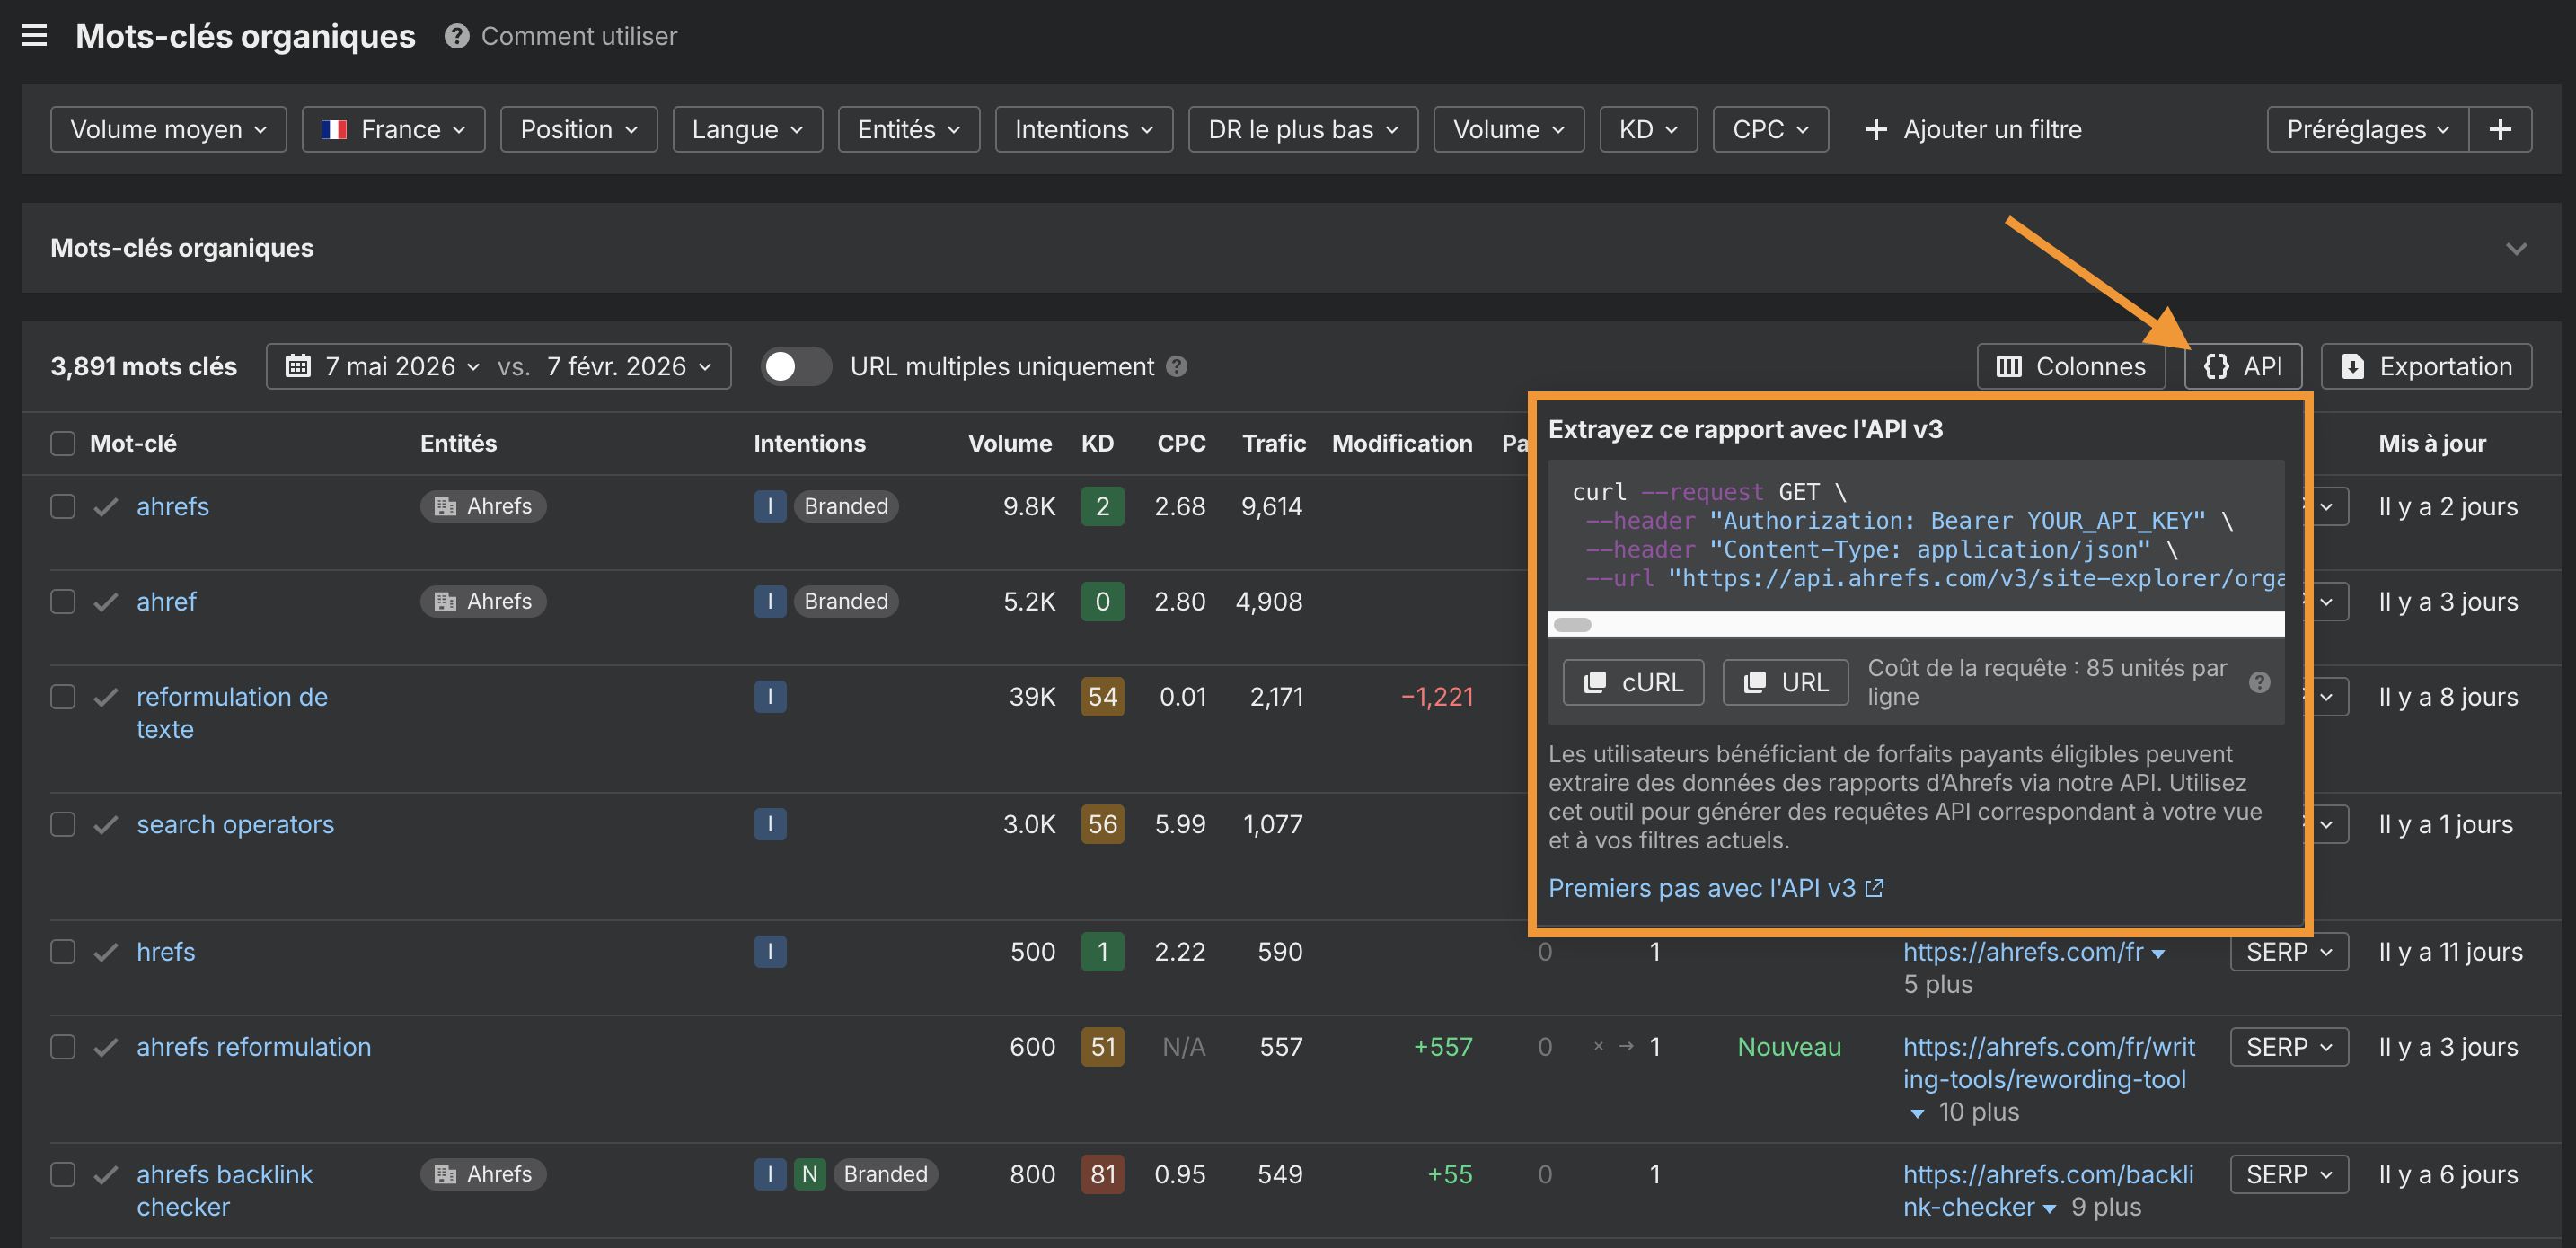Click checkmark icon next to reformulation de texte
The height and width of the screenshot is (1248, 2576).
106,697
